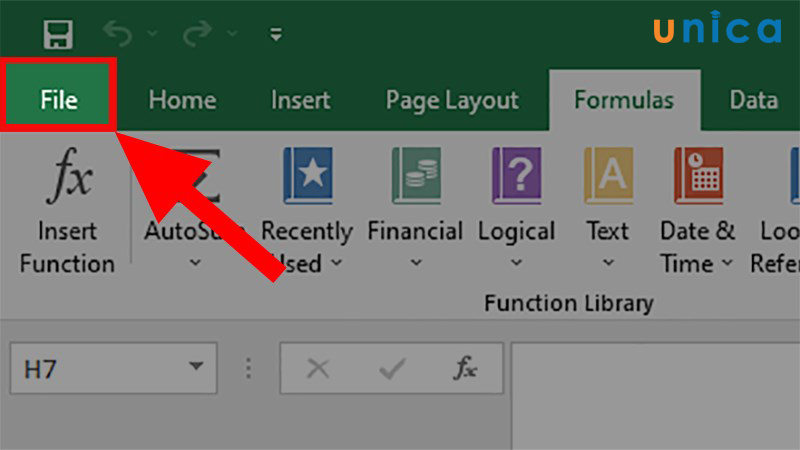The image size is (800, 450).
Task: Open the Name Box dropdown arrow
Action: pos(196,366)
